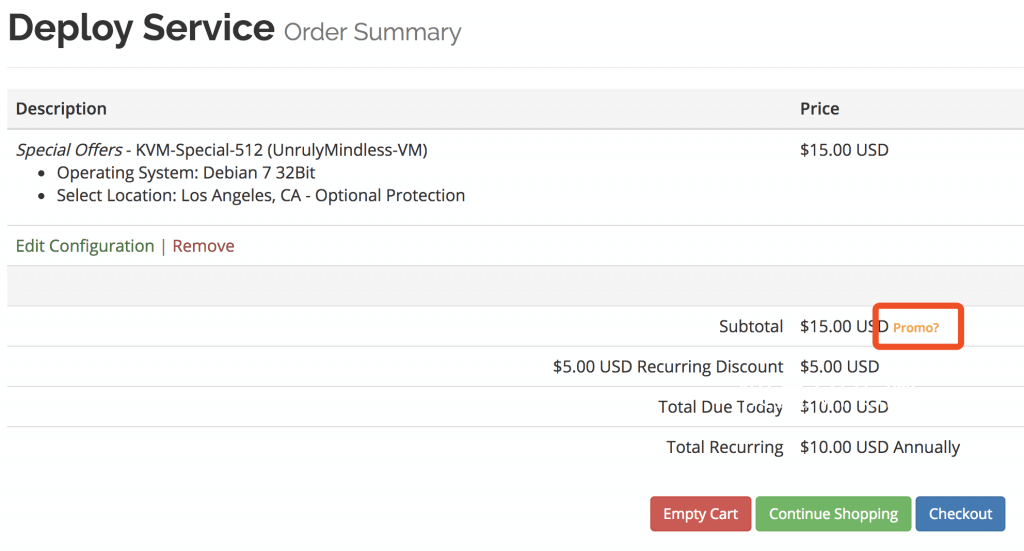This screenshot has height=551, width=1024.
Task: Select the Order Summary subtitle text
Action: coord(372,32)
